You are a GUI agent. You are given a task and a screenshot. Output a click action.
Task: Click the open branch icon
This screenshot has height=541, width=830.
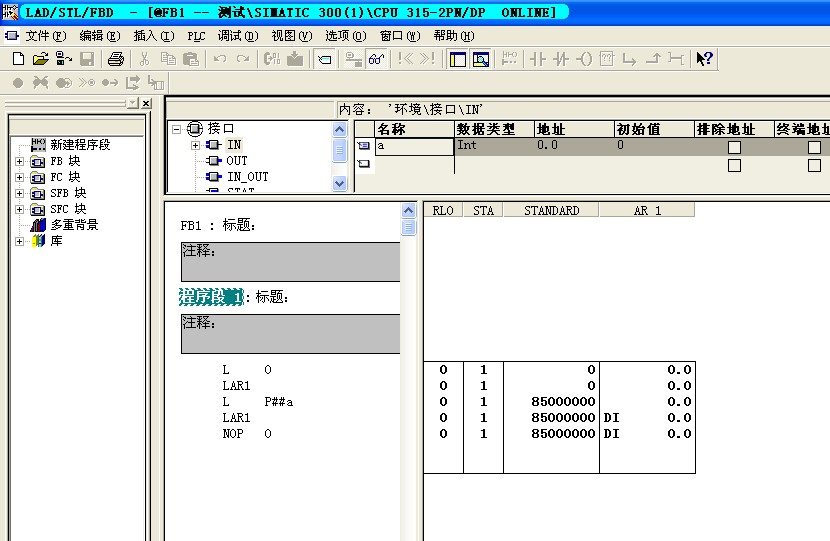click(x=629, y=59)
